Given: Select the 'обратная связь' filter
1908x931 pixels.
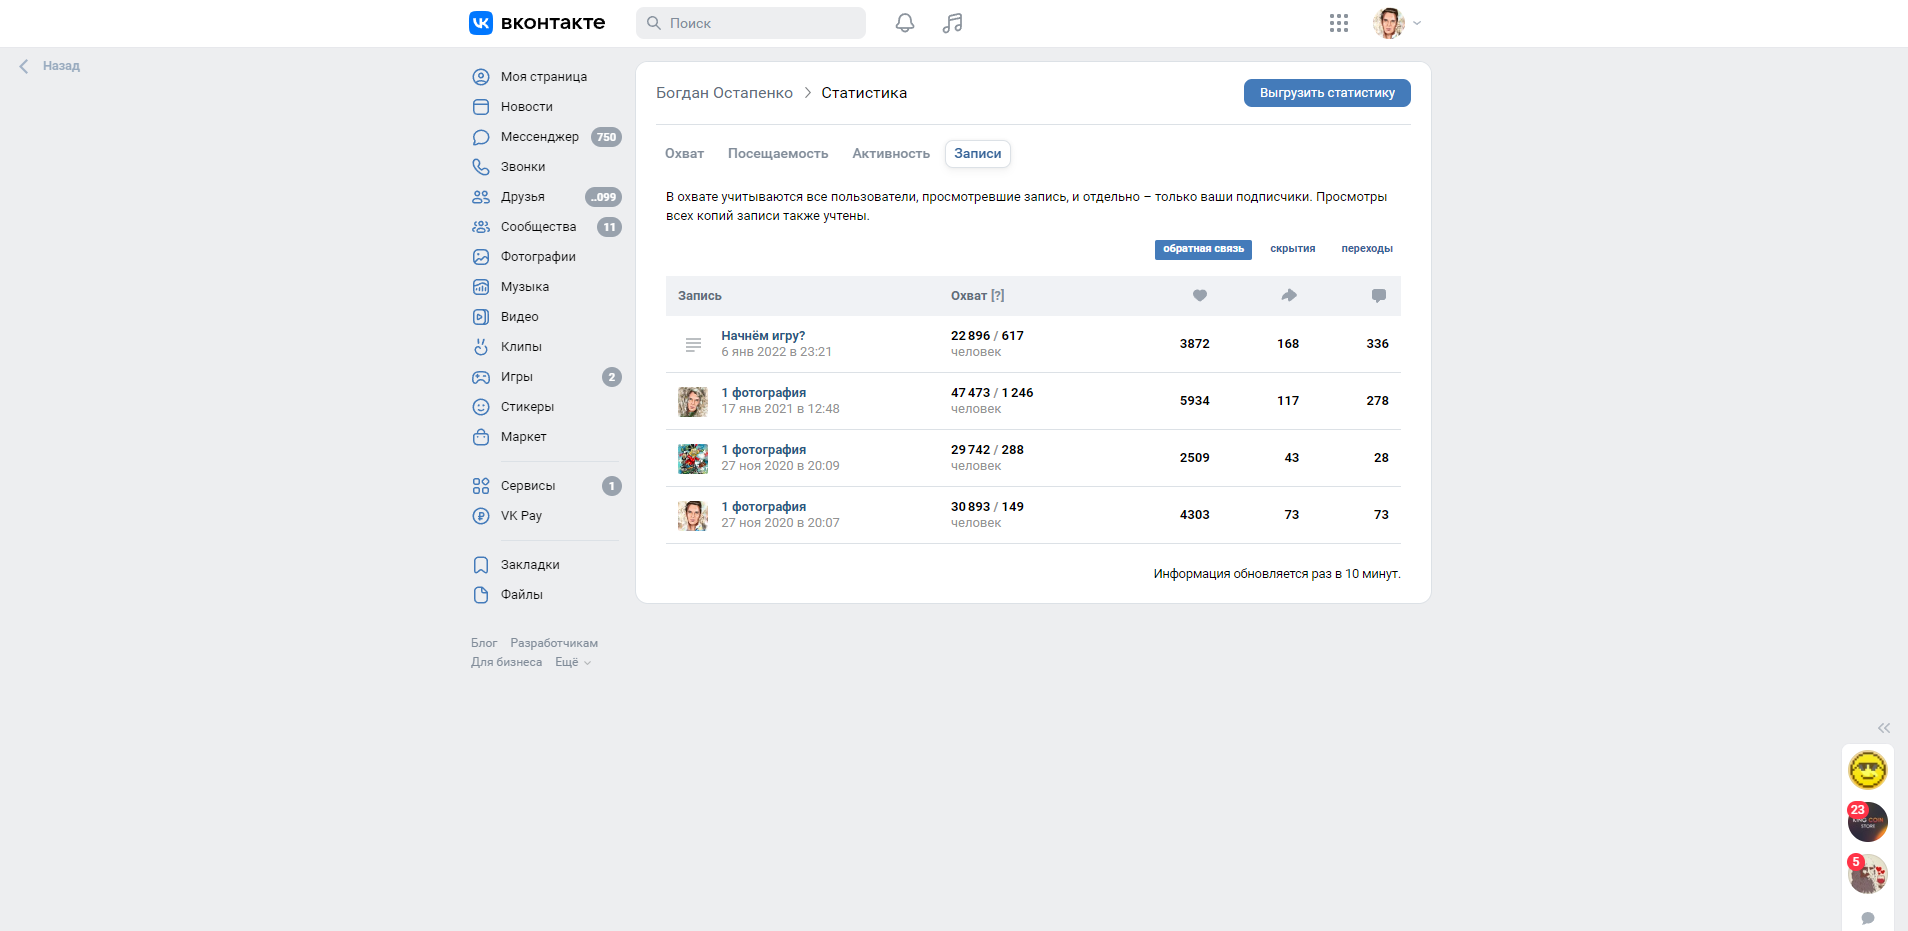Looking at the screenshot, I should 1202,249.
